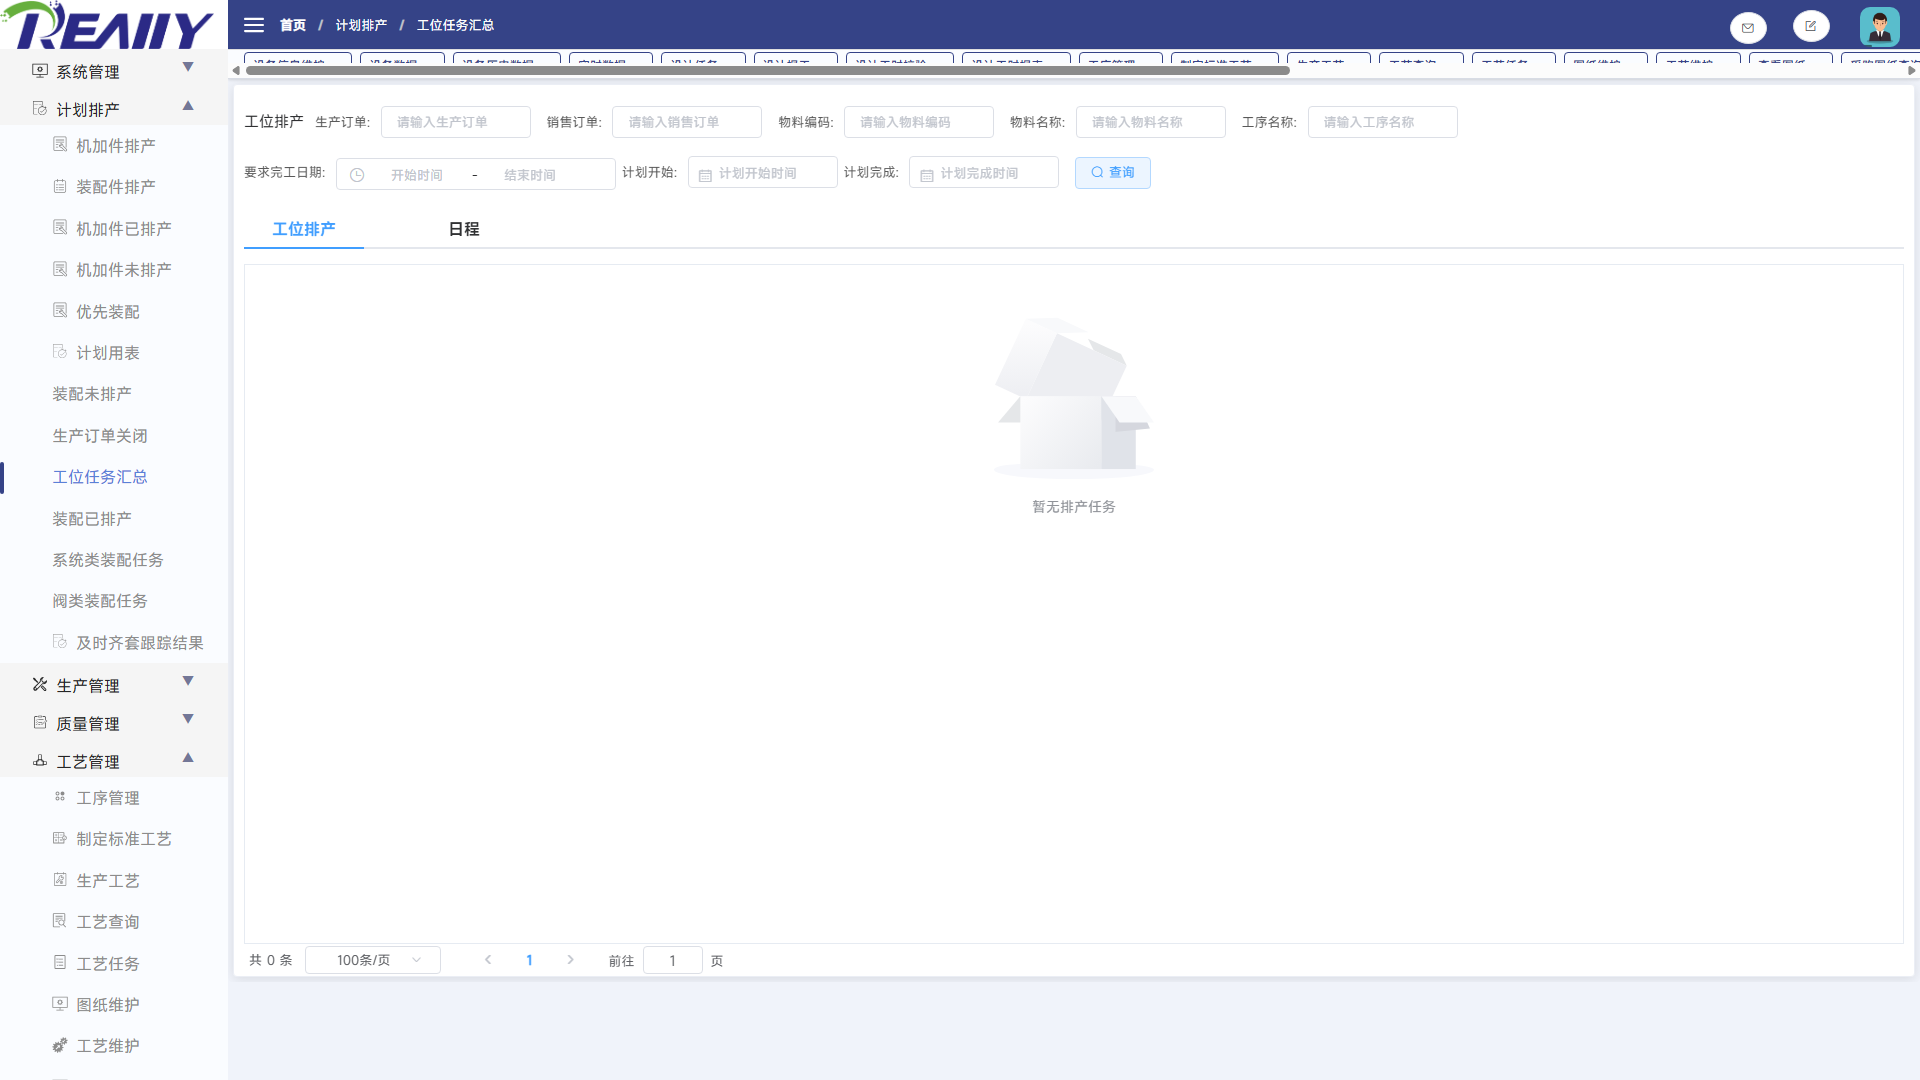This screenshot has height=1080, width=1920.
Task: Select page number 1
Action: [529, 960]
